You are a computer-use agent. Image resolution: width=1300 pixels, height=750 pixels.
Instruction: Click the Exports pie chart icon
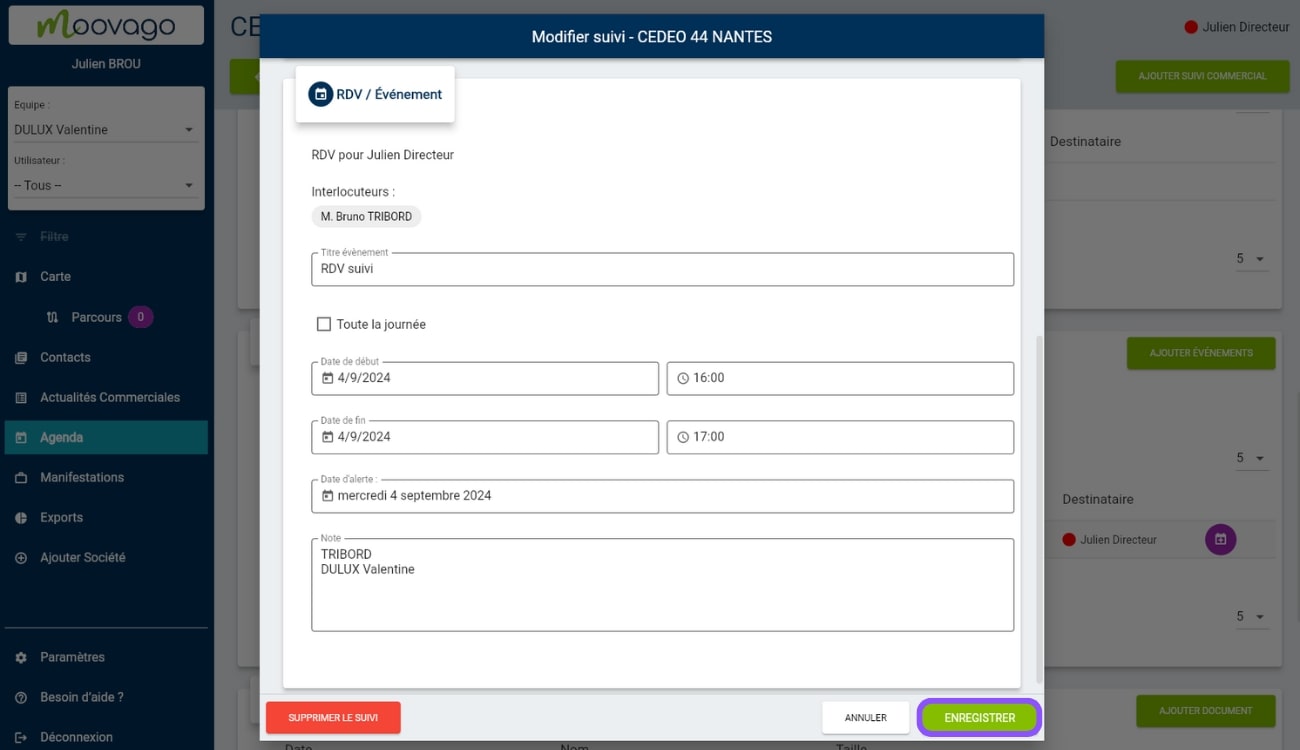[x=21, y=517]
